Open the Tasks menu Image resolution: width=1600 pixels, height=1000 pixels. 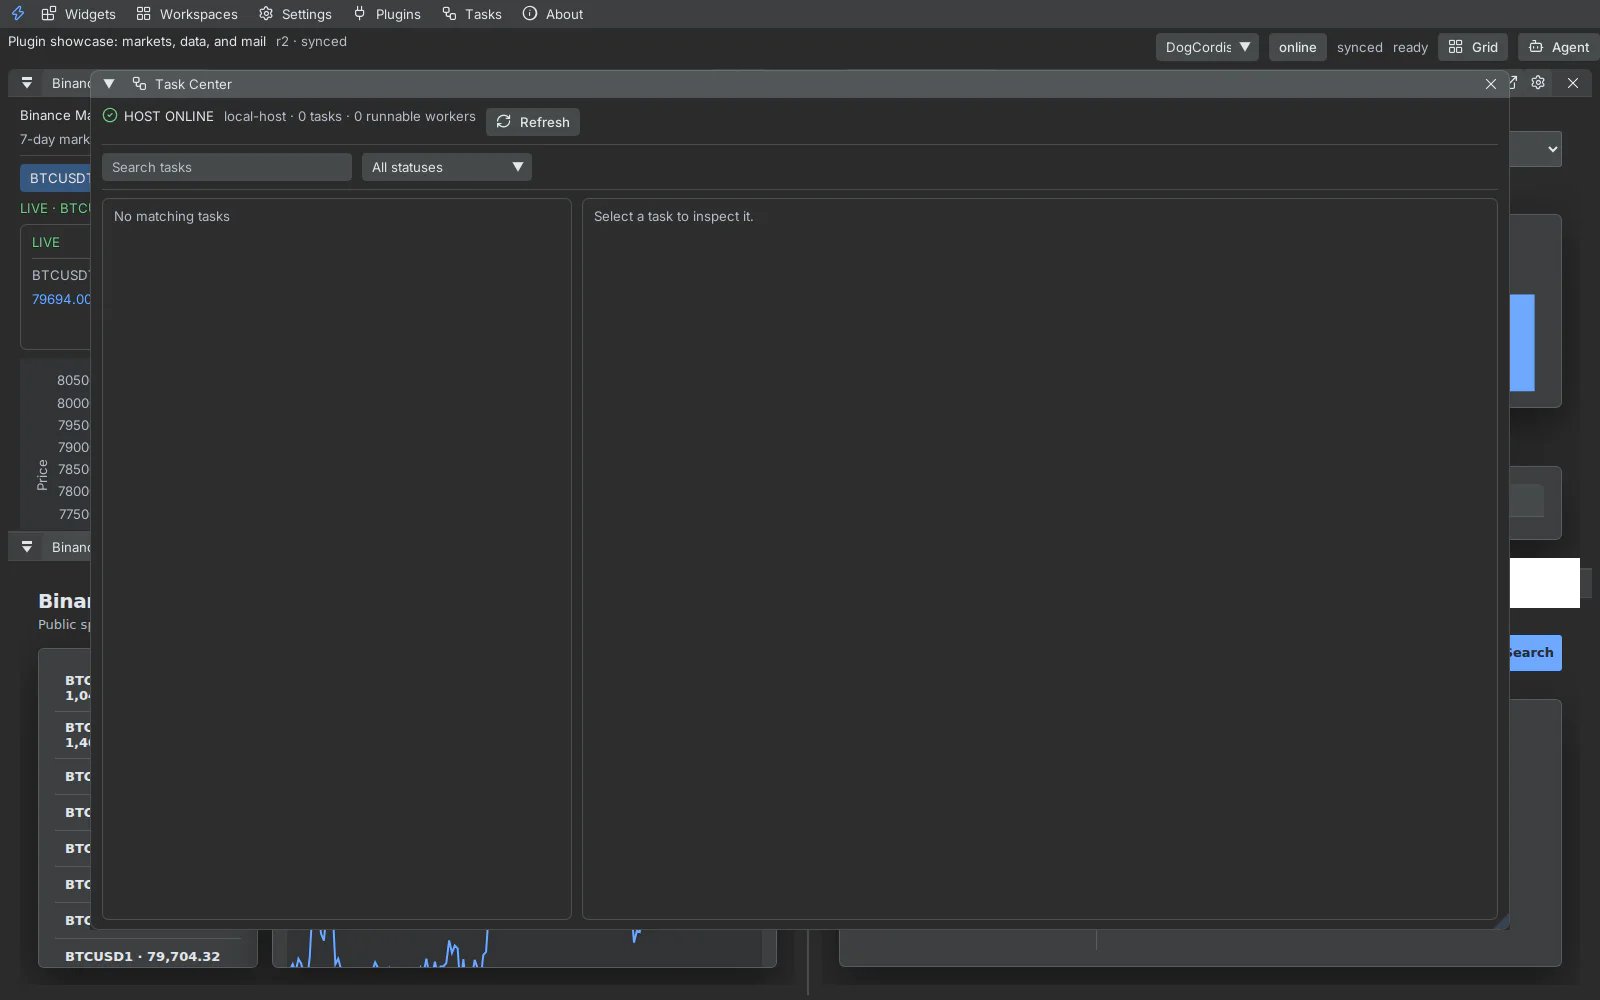472,14
